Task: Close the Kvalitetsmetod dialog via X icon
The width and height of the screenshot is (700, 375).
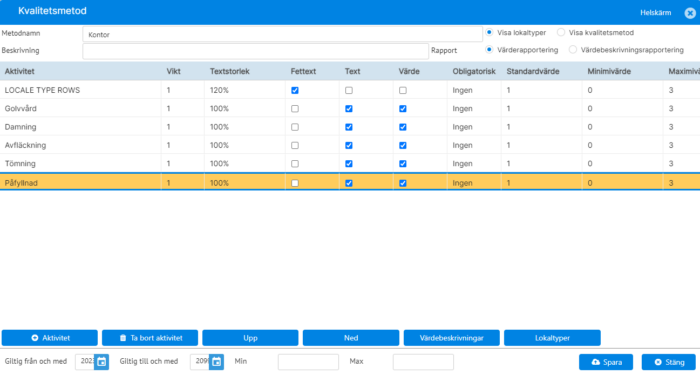Action: click(690, 13)
